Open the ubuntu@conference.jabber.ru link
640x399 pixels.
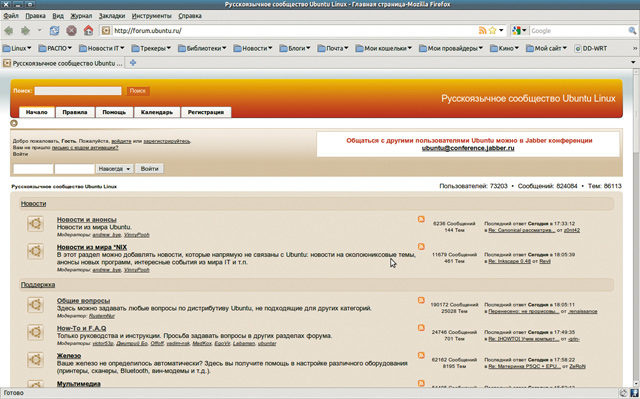coord(468,148)
